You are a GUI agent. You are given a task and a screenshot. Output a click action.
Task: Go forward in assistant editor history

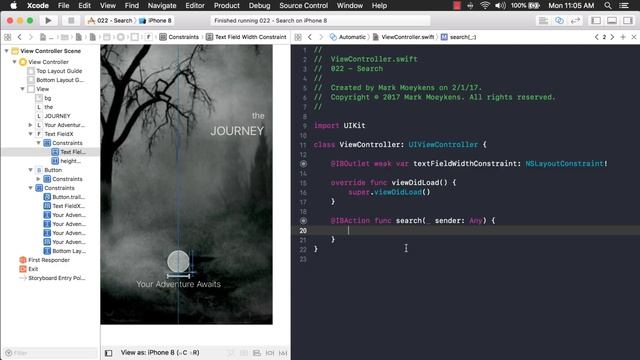(x=321, y=37)
